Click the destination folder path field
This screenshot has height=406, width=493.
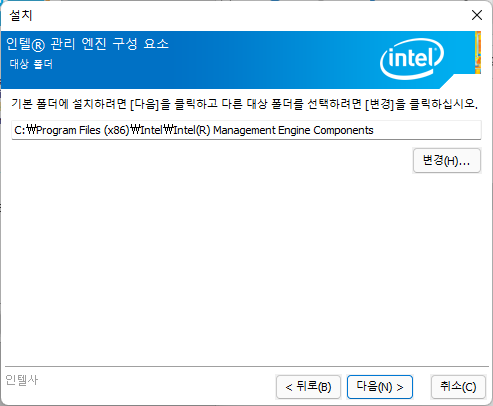[246, 130]
